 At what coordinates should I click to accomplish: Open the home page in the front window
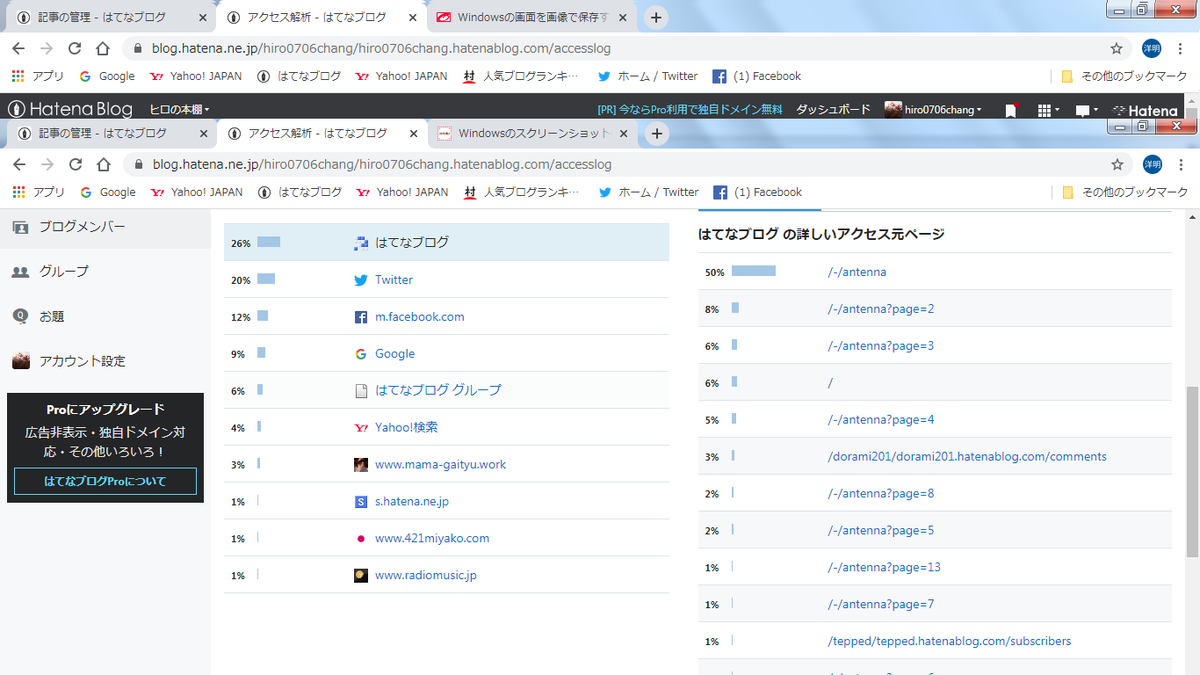click(103, 164)
